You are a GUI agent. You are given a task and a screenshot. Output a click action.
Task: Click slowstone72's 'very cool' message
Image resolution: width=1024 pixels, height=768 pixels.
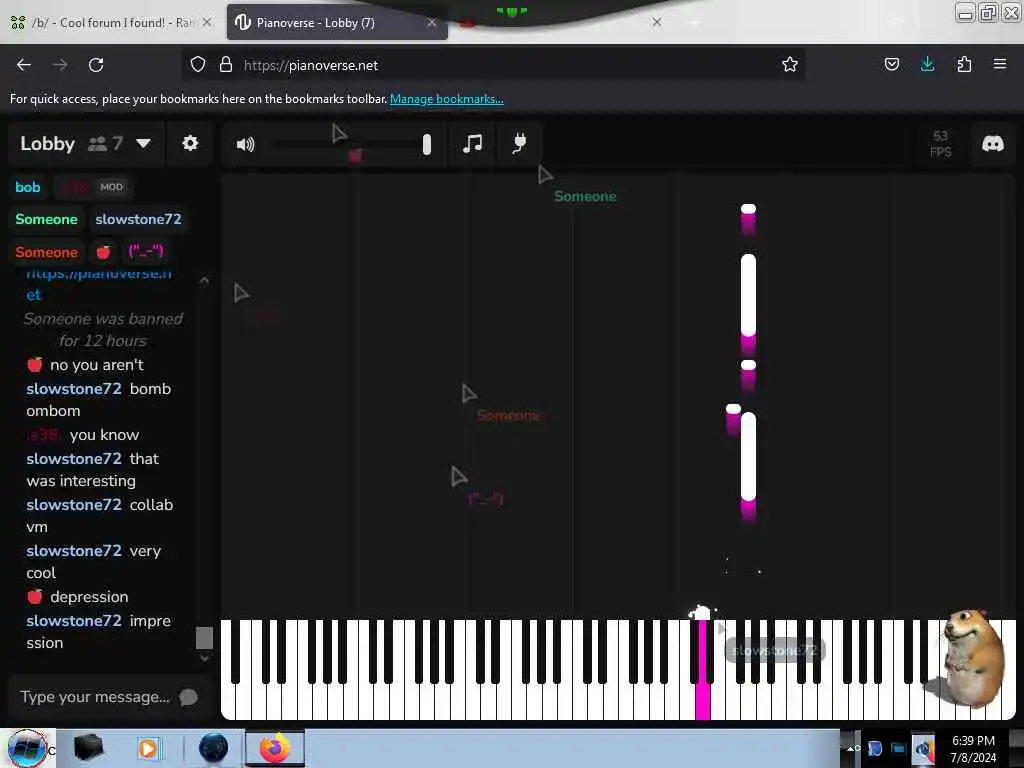tap(93, 562)
